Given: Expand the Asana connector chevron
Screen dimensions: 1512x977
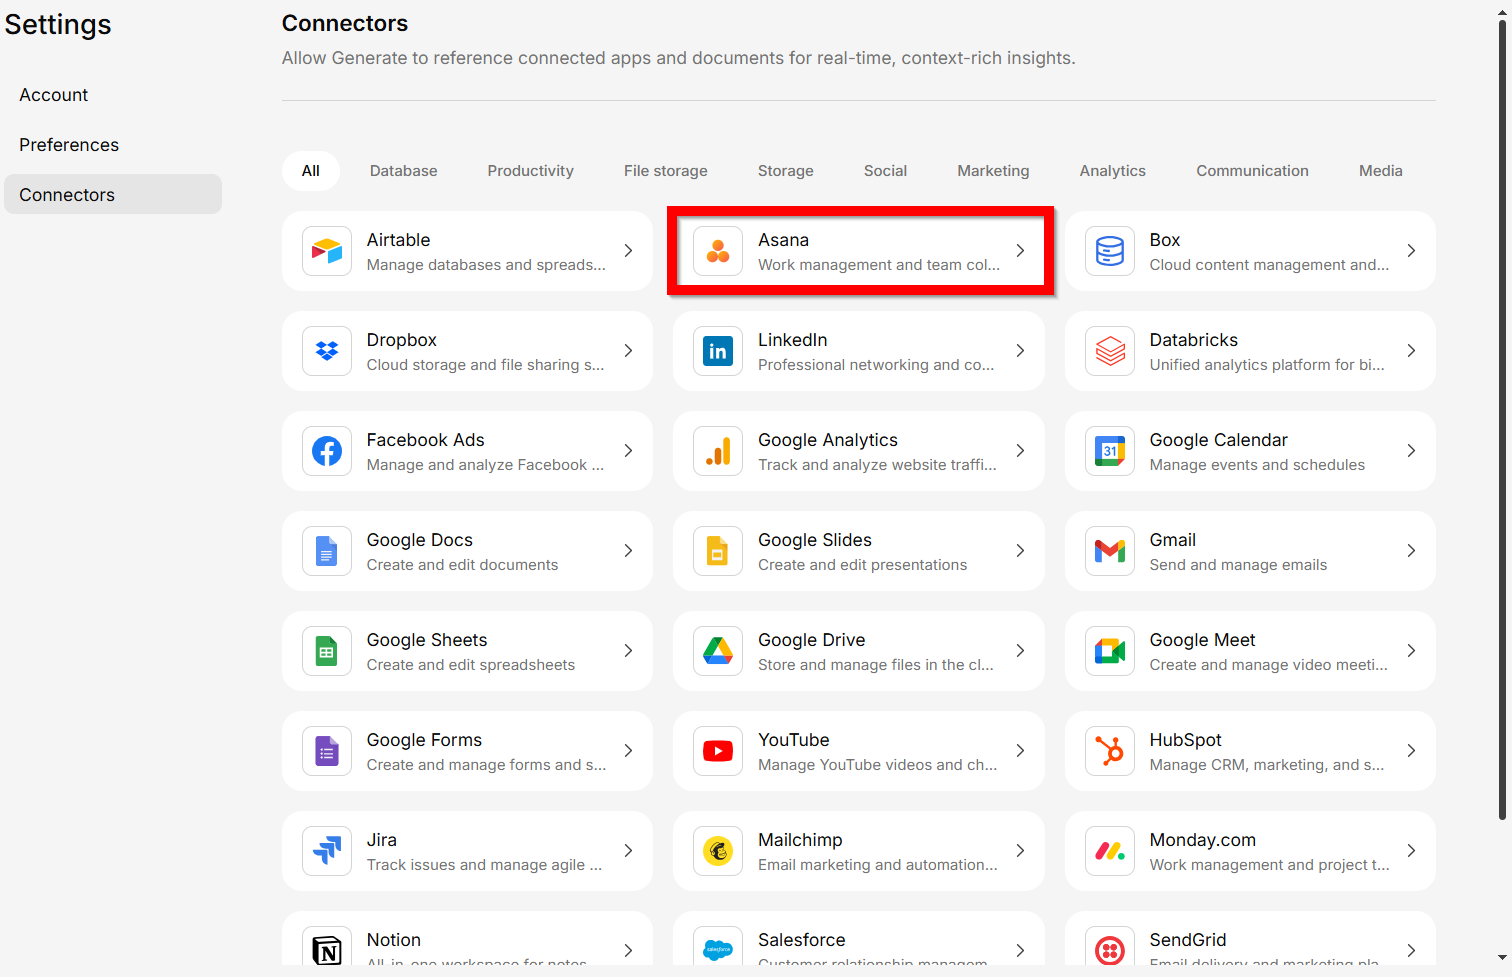Looking at the screenshot, I should click(x=1020, y=251).
